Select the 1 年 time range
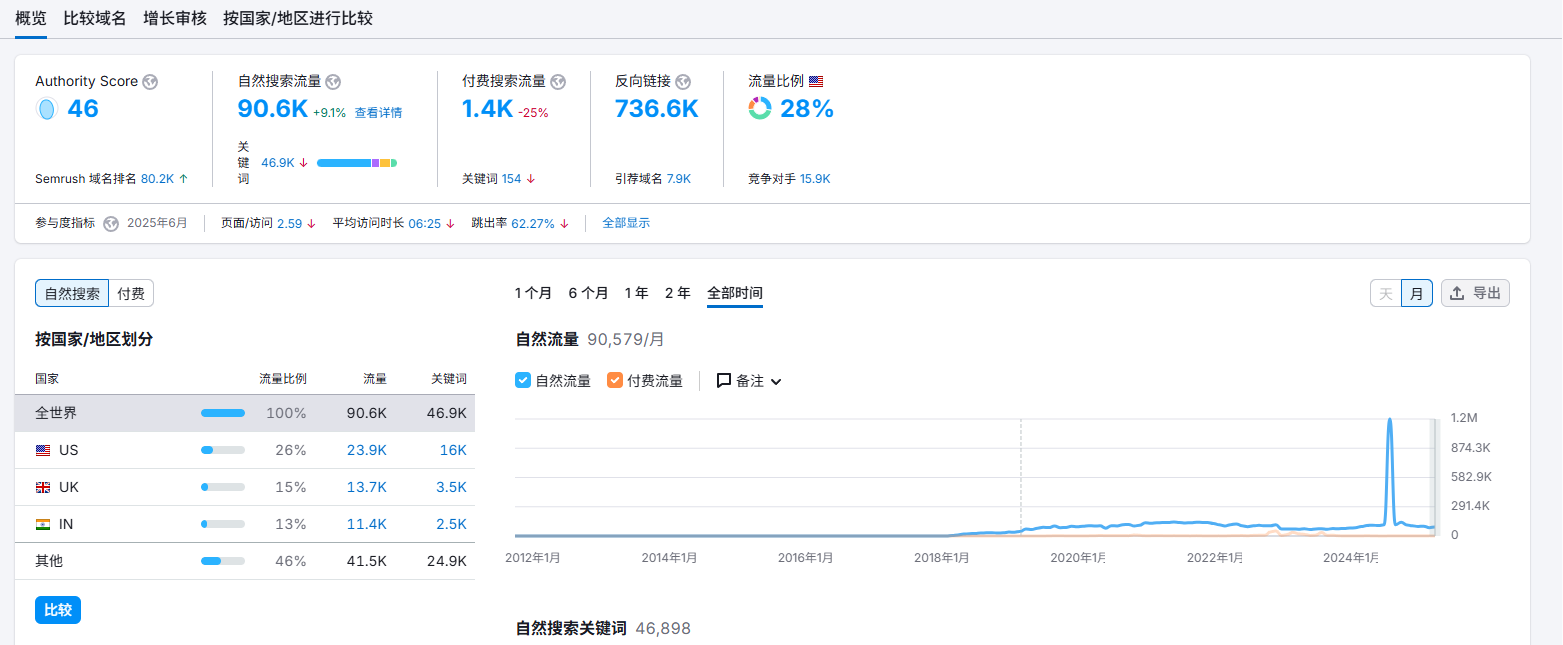 coord(636,294)
